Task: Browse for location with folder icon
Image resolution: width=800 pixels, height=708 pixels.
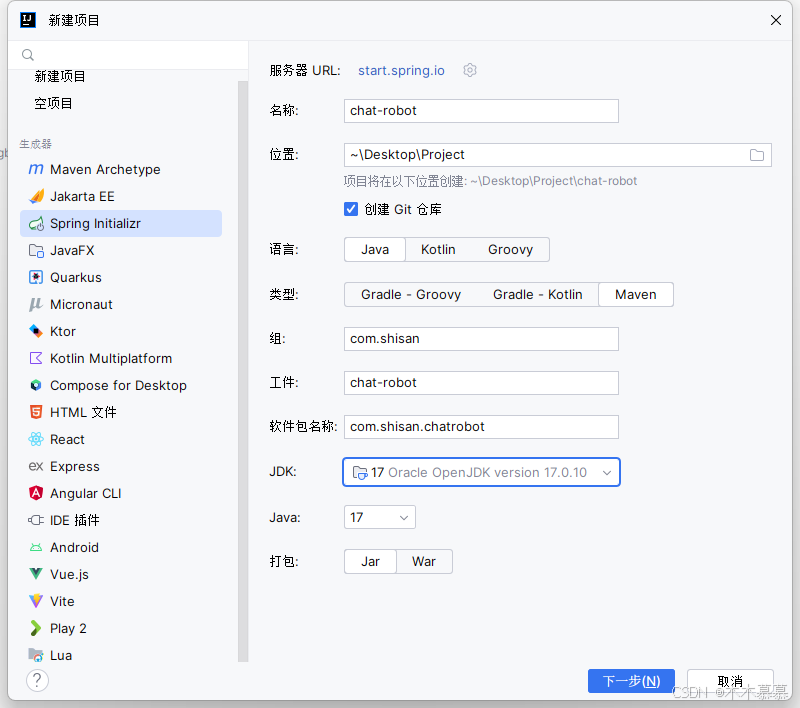Action: pyautogui.click(x=757, y=155)
